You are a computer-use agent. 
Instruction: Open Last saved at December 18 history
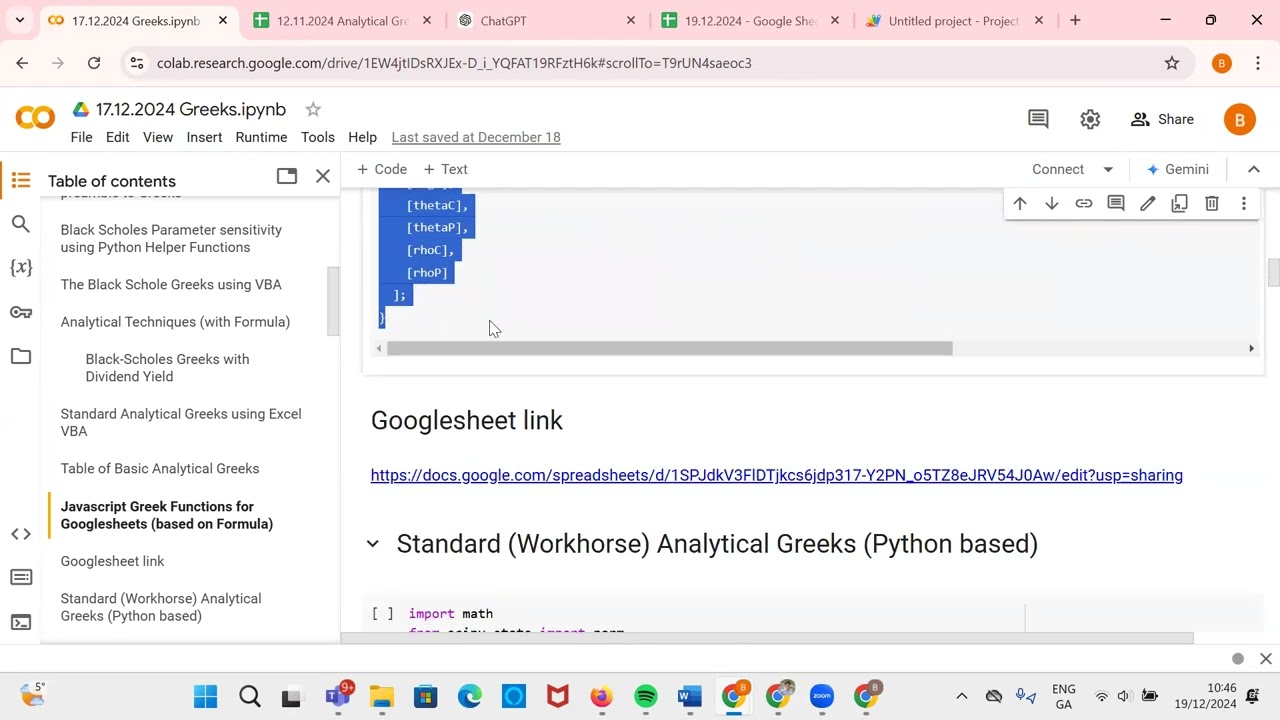[476, 137]
